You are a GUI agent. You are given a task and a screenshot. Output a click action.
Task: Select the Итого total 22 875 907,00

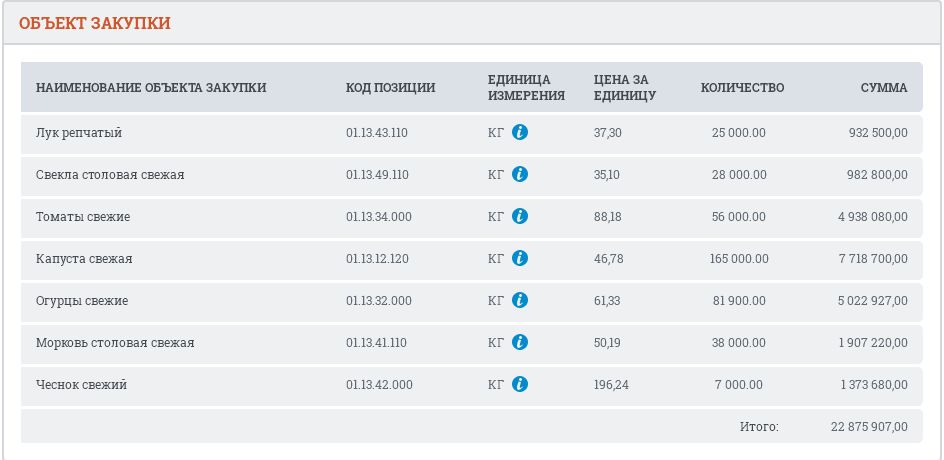pyautogui.click(x=869, y=427)
